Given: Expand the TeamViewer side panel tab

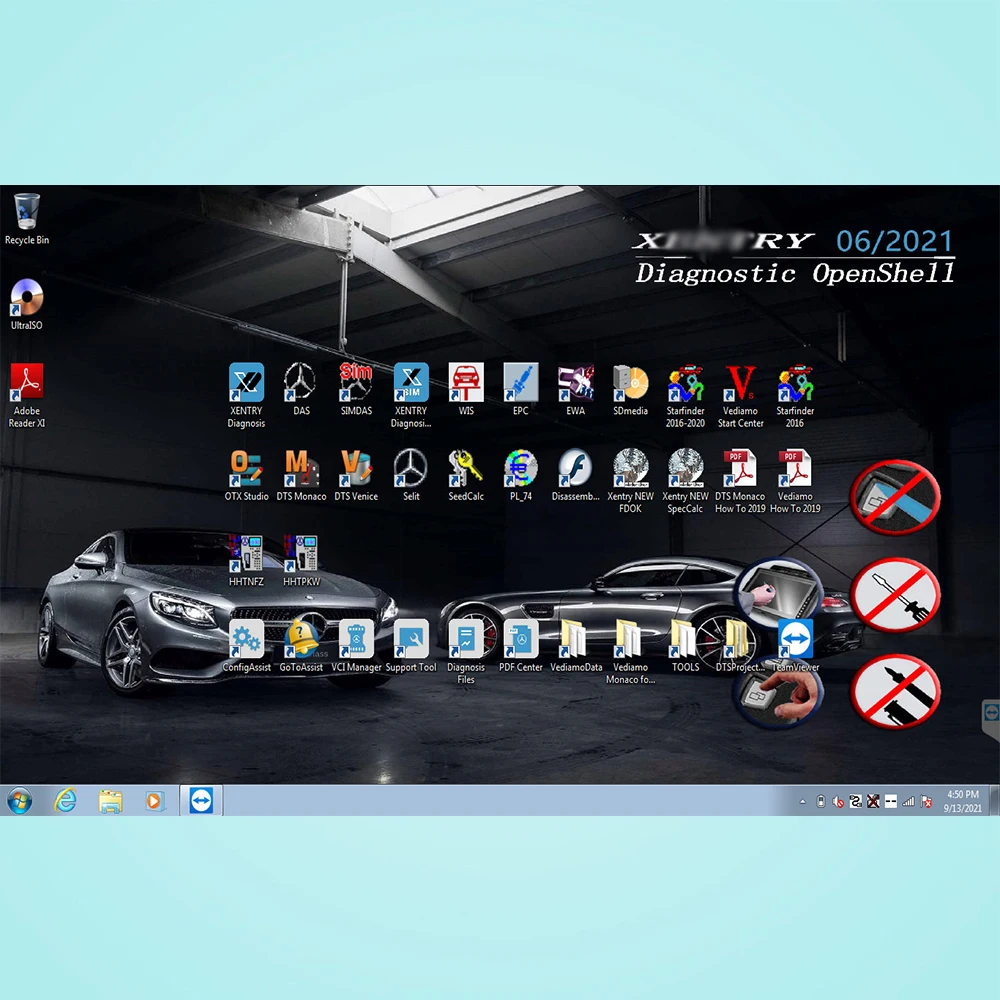Looking at the screenshot, I should pyautogui.click(x=991, y=717).
